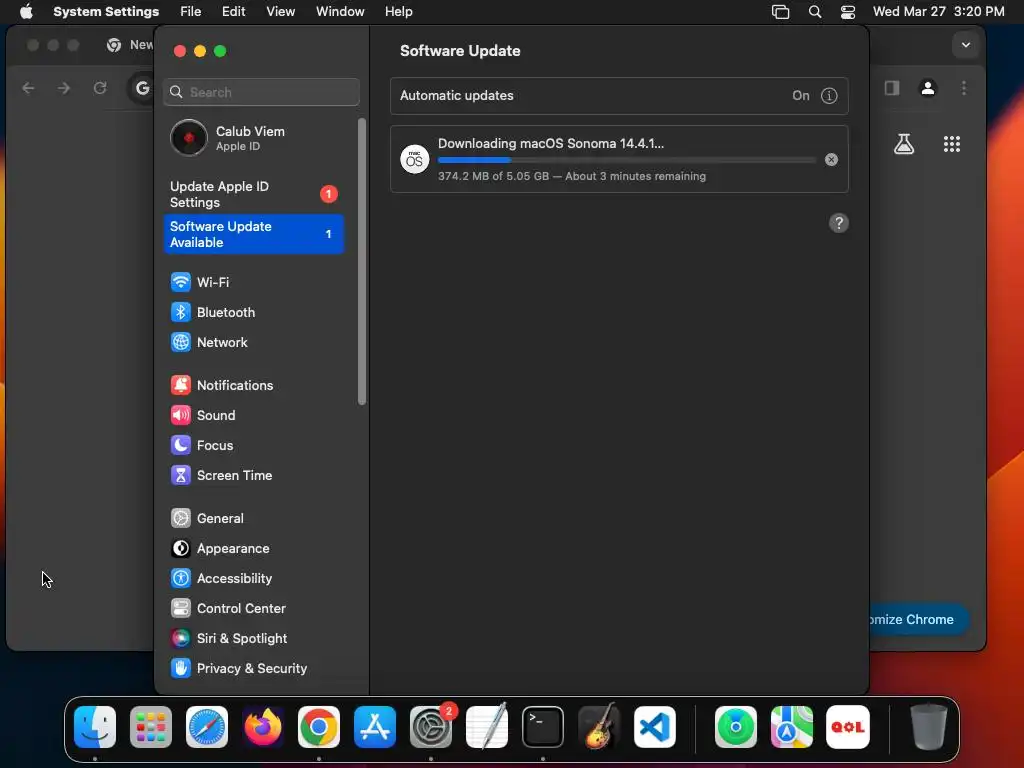Launch Terminal from the Dock
This screenshot has height=768, width=1024.
point(543,727)
